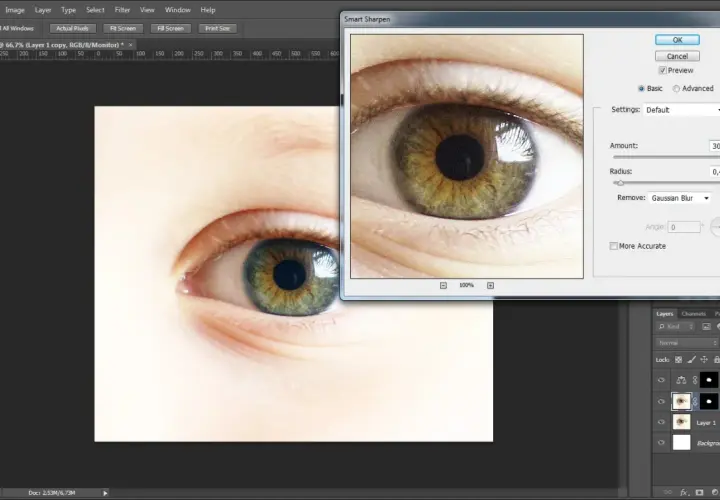Image resolution: width=720 pixels, height=500 pixels.
Task: Open status bar info arrow menu
Action: coord(105,493)
